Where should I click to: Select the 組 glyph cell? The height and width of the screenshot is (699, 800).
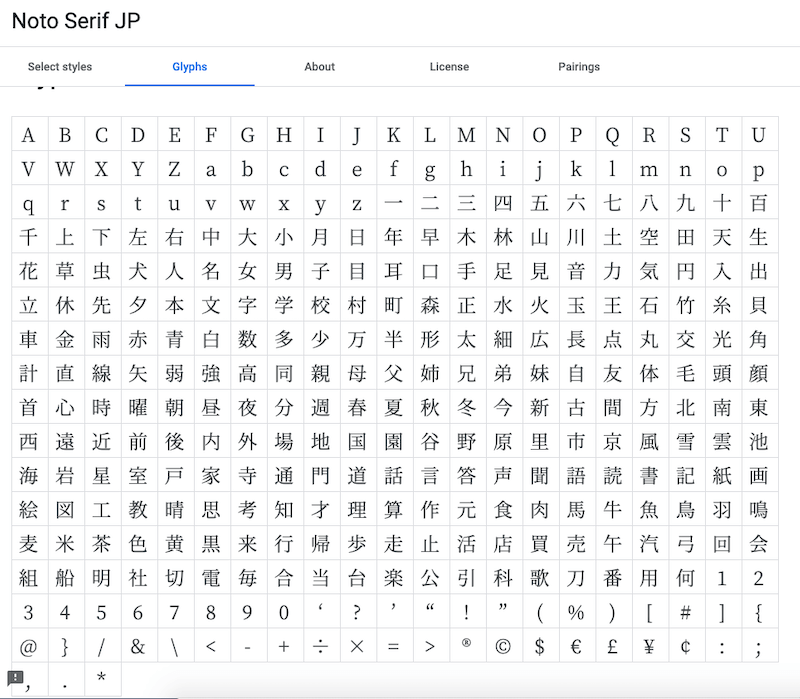[x=30, y=577]
